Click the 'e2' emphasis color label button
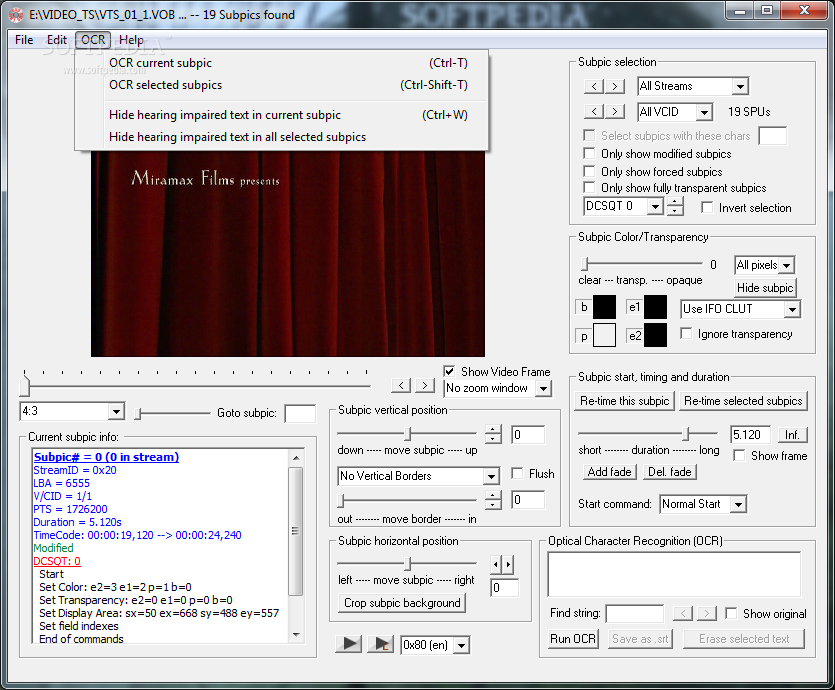Screen dimensions: 835x690 tap(634, 336)
